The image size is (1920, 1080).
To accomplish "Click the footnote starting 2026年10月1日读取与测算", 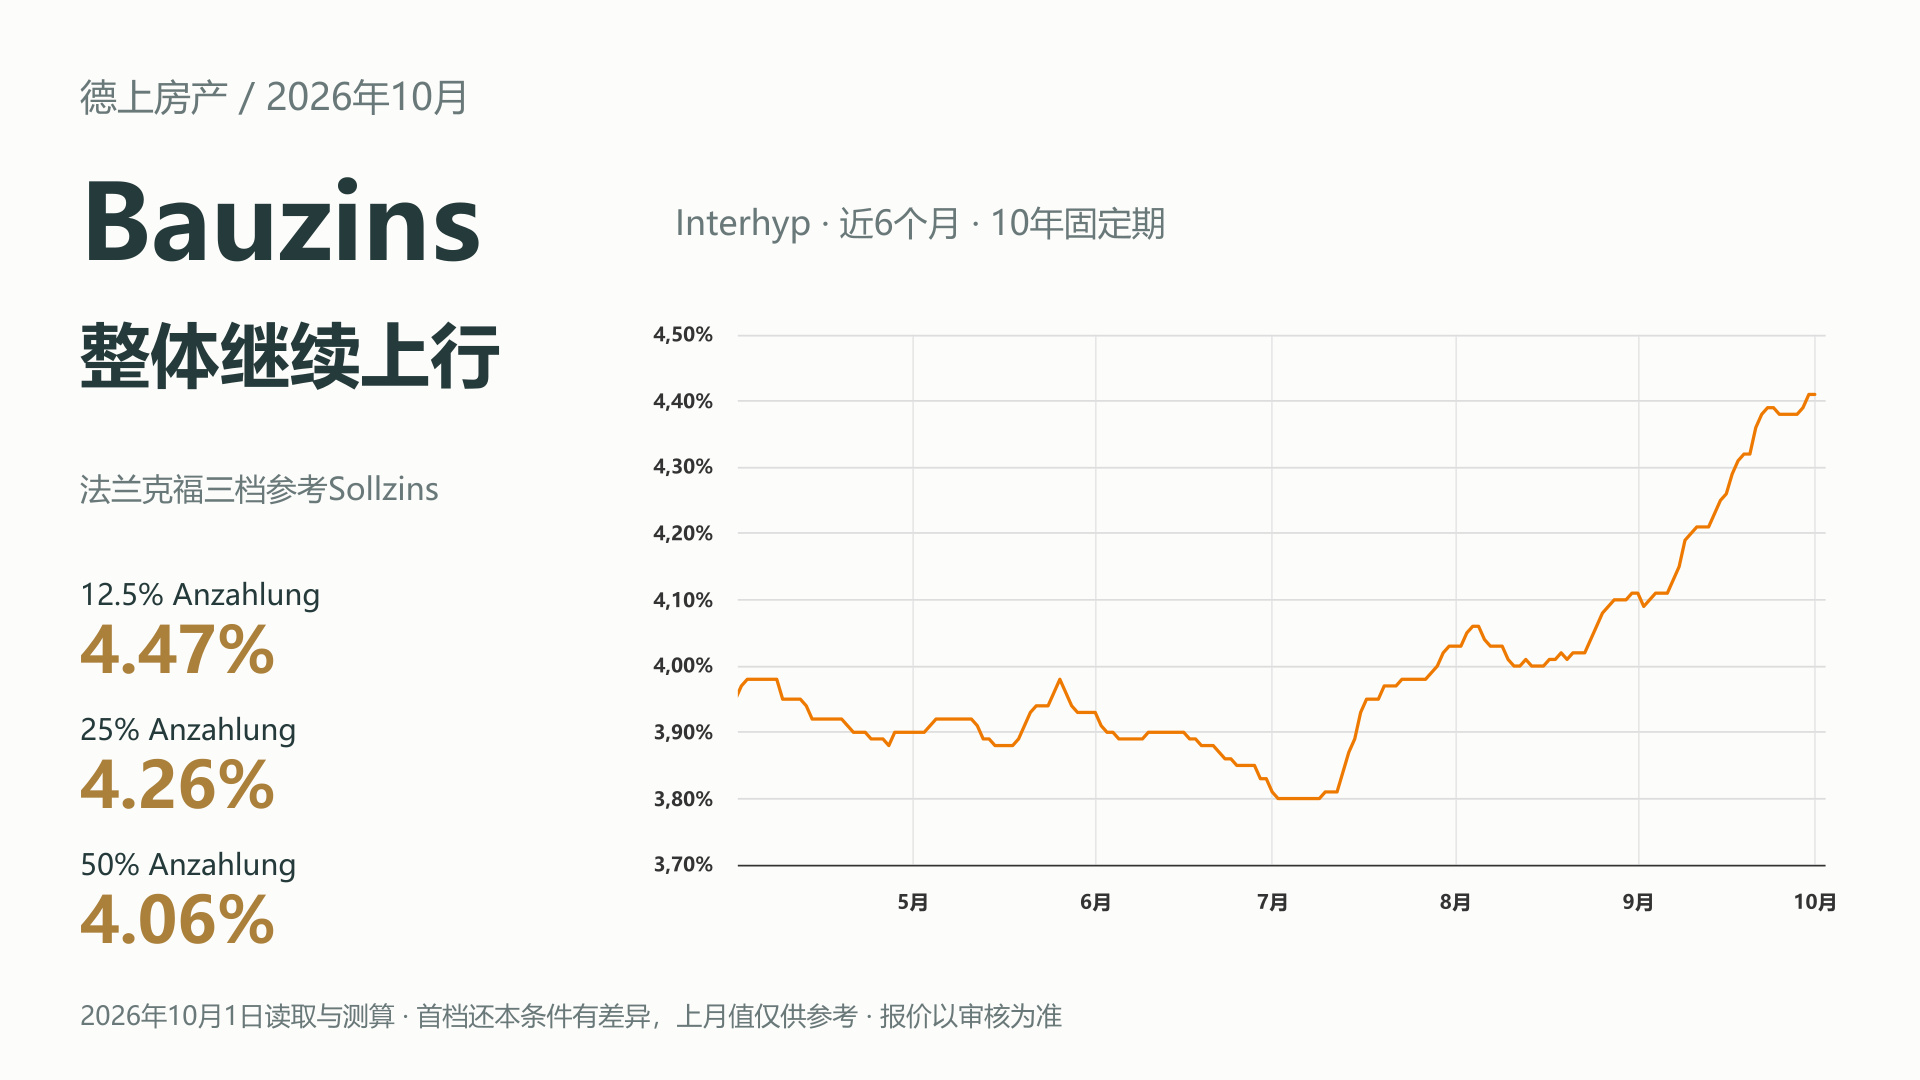I will pyautogui.click(x=571, y=1016).
